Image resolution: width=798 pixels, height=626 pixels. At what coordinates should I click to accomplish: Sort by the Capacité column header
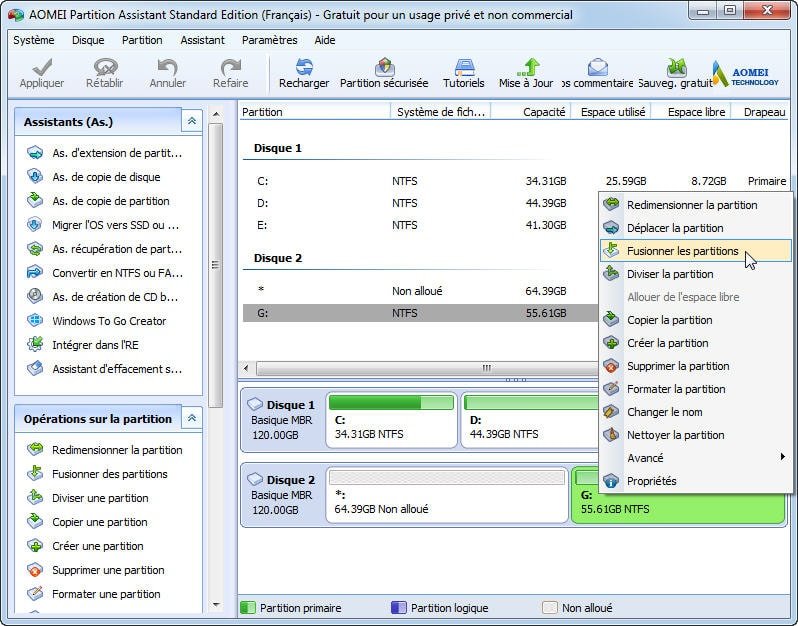(x=531, y=111)
